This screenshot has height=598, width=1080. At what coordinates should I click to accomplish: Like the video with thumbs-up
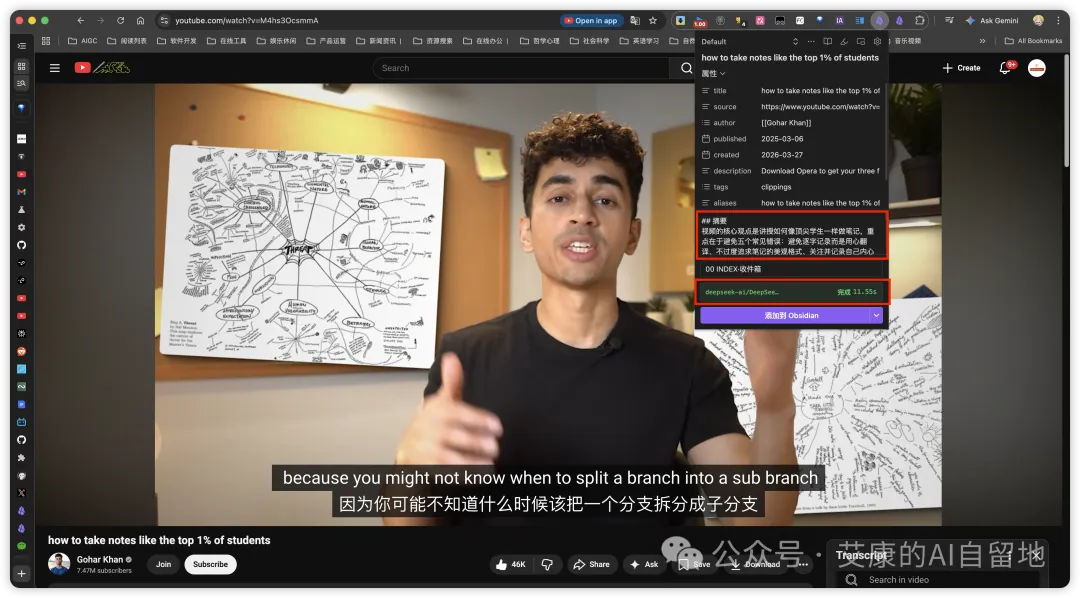[510, 564]
